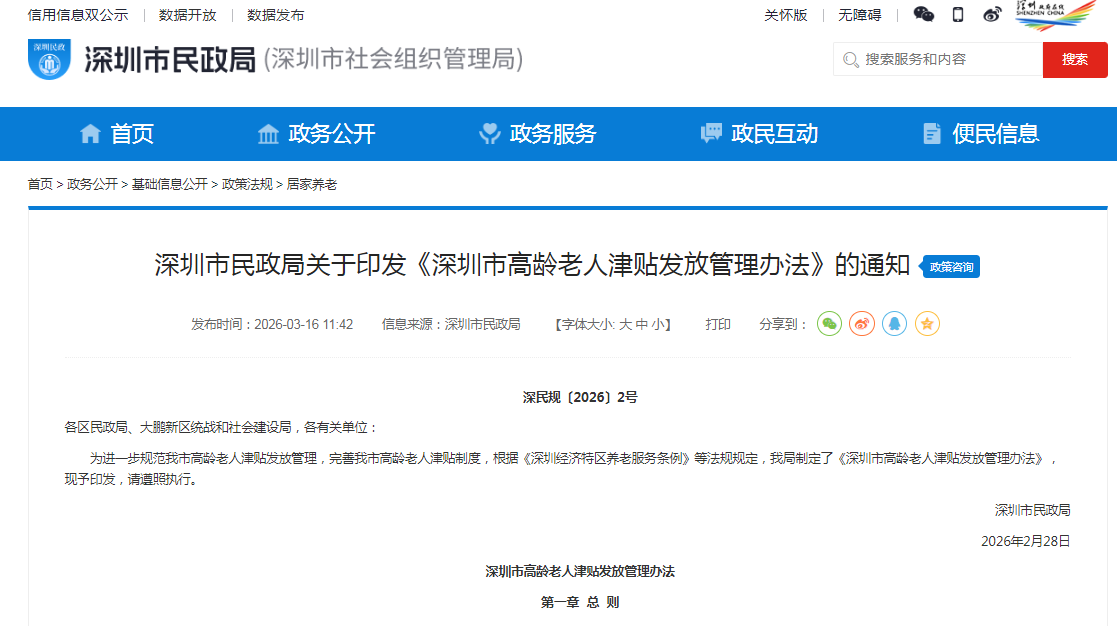Open the WeChat icon in the top bar

pos(923,14)
